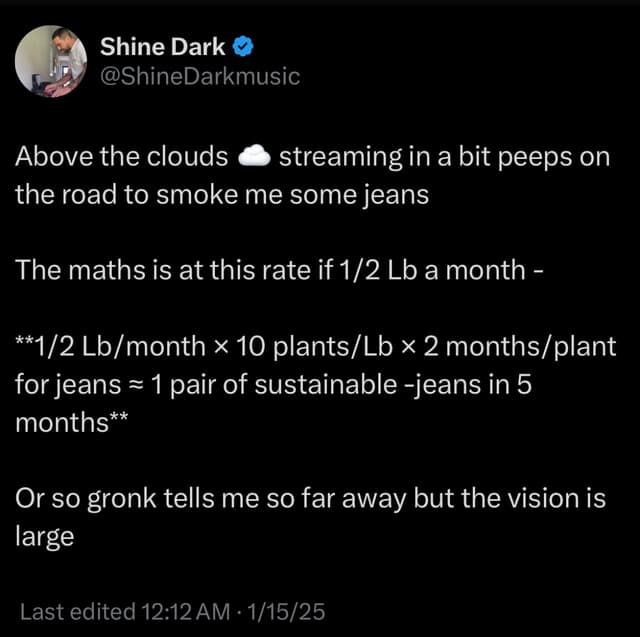
Task: Click the 'the road to smoke me some jeans' line
Action: (222, 195)
